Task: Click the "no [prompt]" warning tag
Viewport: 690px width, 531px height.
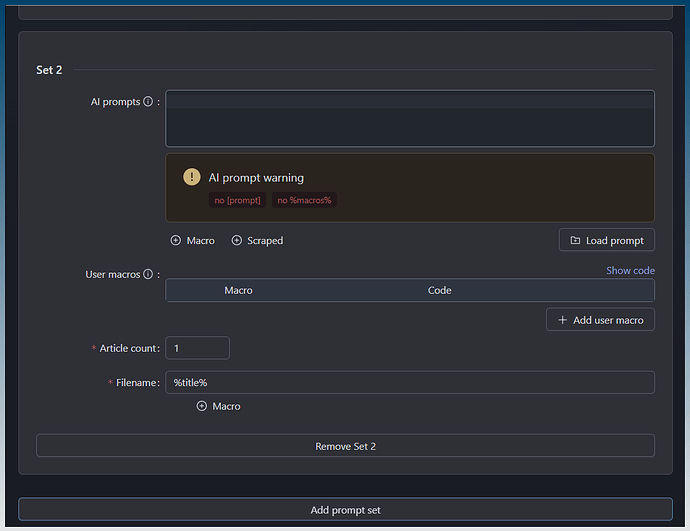Action: tap(237, 200)
